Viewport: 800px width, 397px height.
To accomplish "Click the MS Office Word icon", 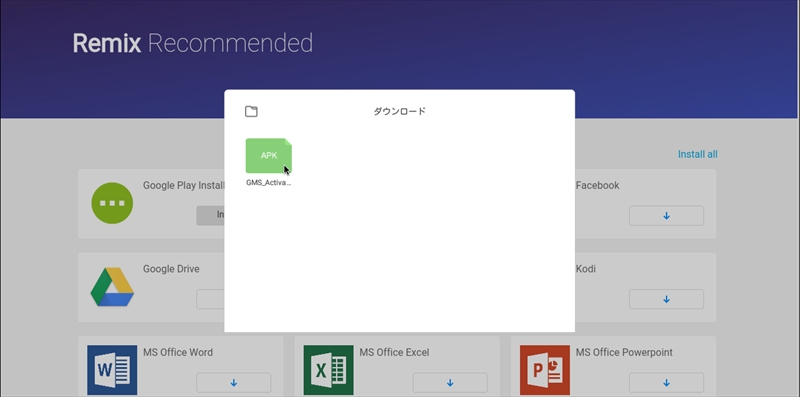I will (112, 370).
